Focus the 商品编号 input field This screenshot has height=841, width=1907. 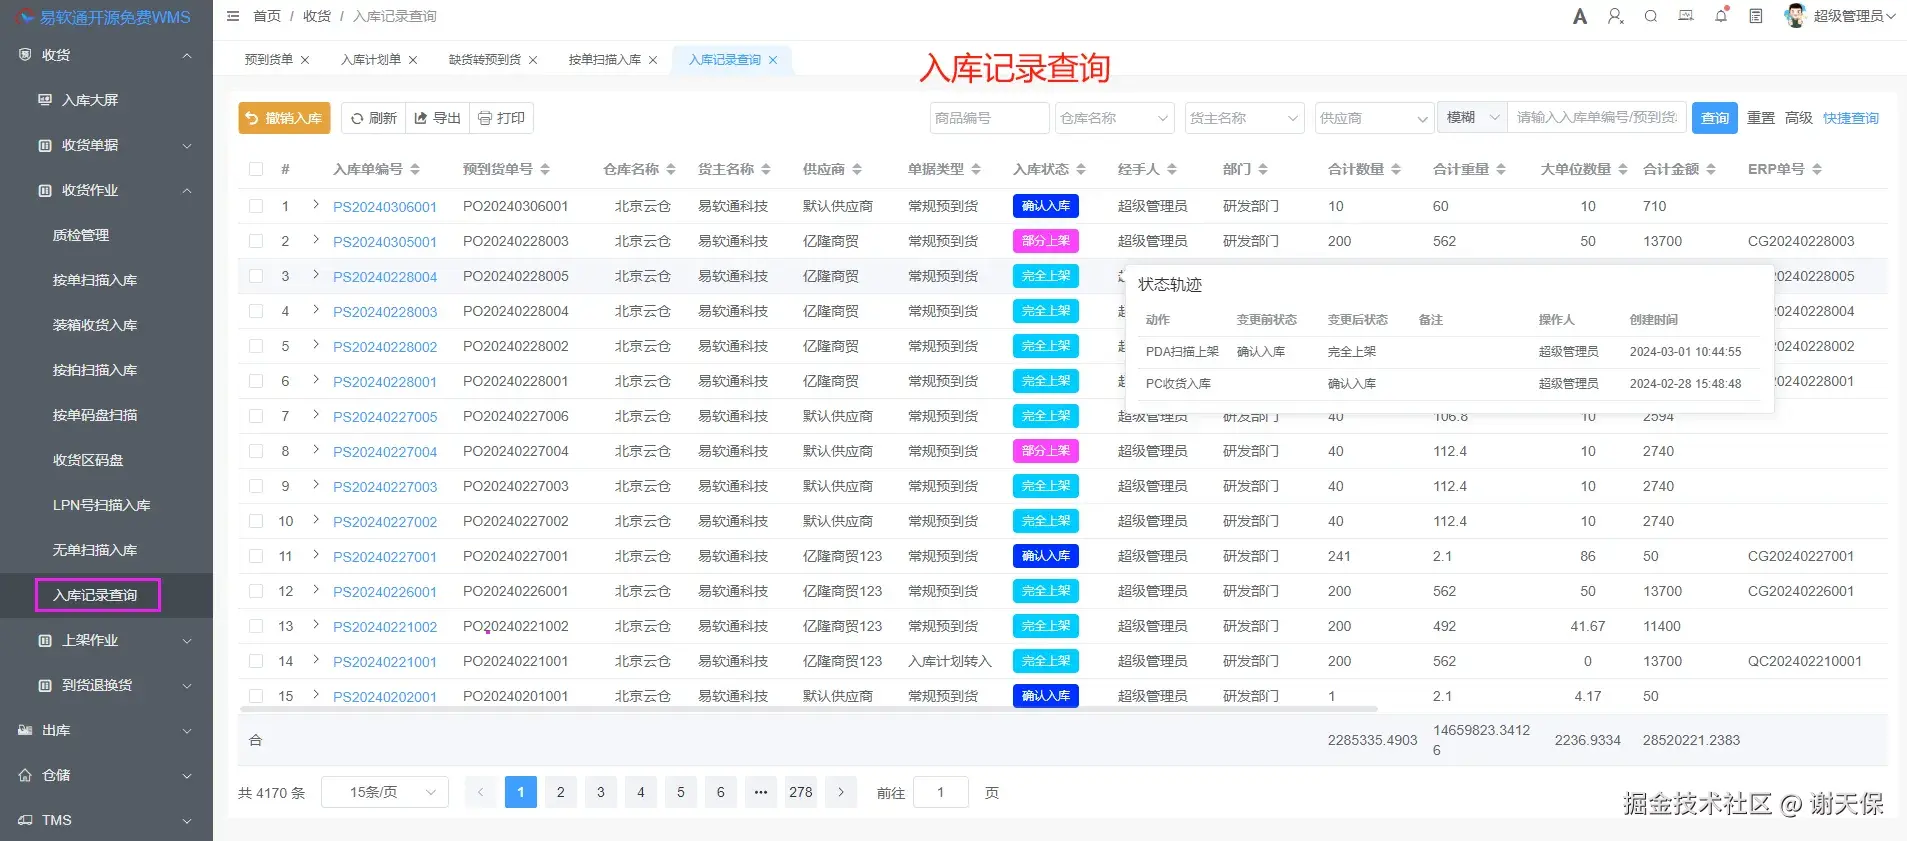click(x=989, y=118)
